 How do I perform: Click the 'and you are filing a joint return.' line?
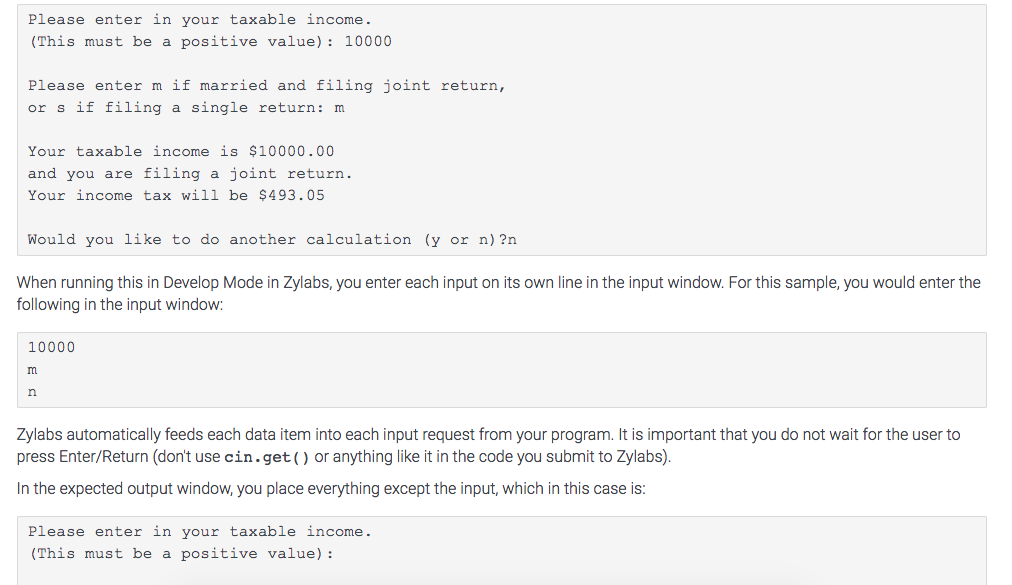click(x=190, y=174)
